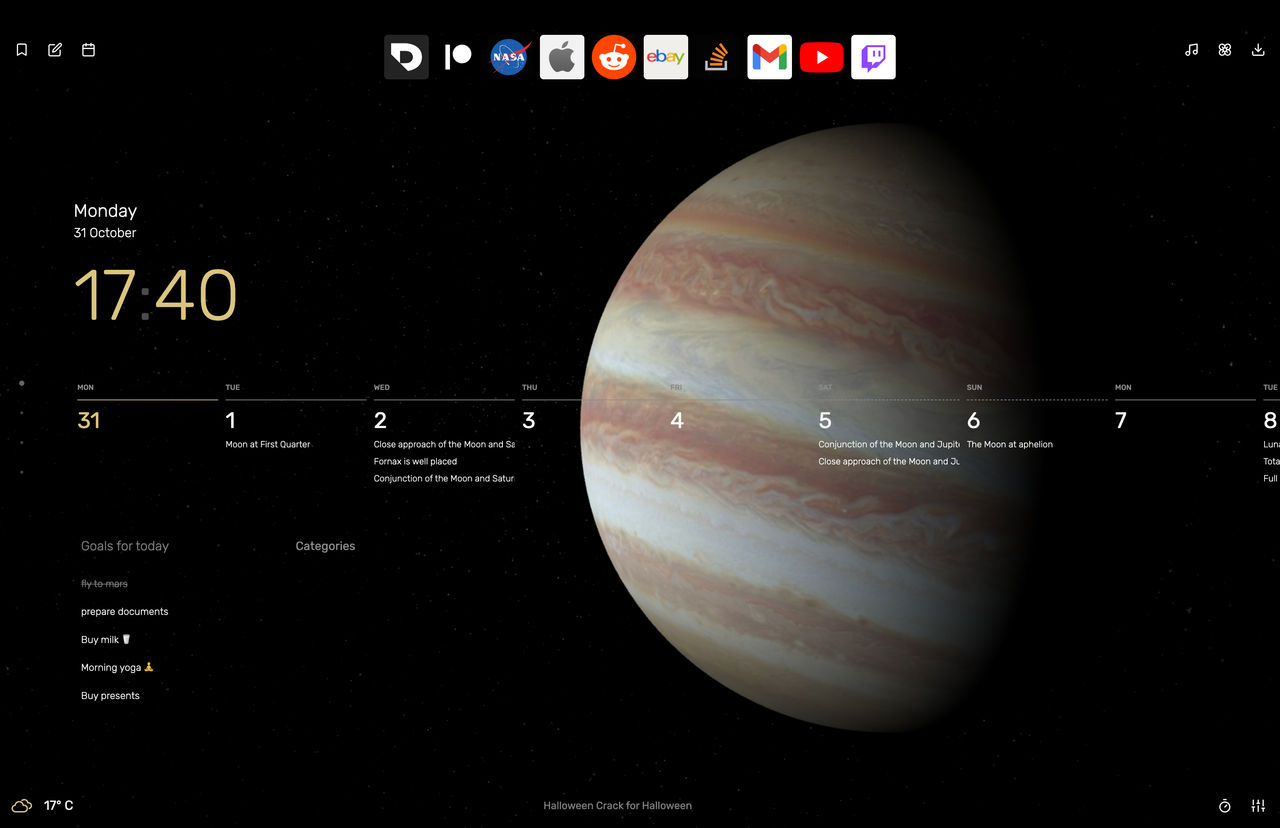Uncheck the completed 'fly to mars' goal
Screen dimensions: 1280x828
coord(103,583)
